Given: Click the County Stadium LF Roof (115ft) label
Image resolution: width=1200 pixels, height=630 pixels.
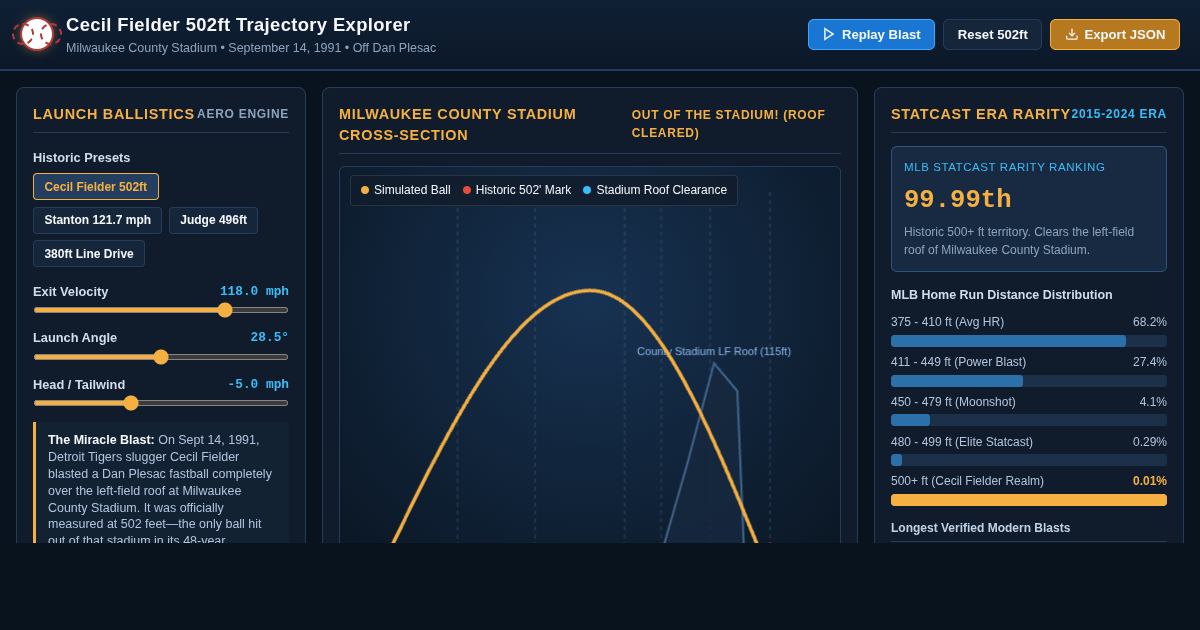Looking at the screenshot, I should click(x=714, y=351).
